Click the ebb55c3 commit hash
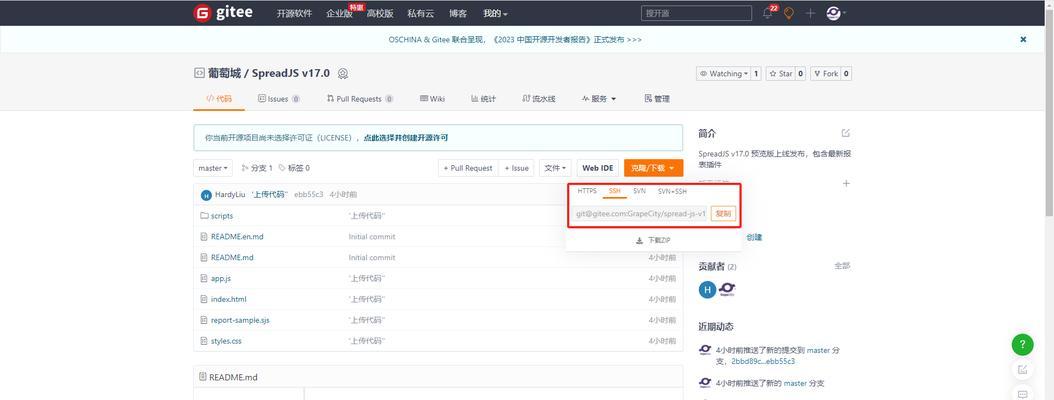This screenshot has height=400, width=1054. point(309,195)
